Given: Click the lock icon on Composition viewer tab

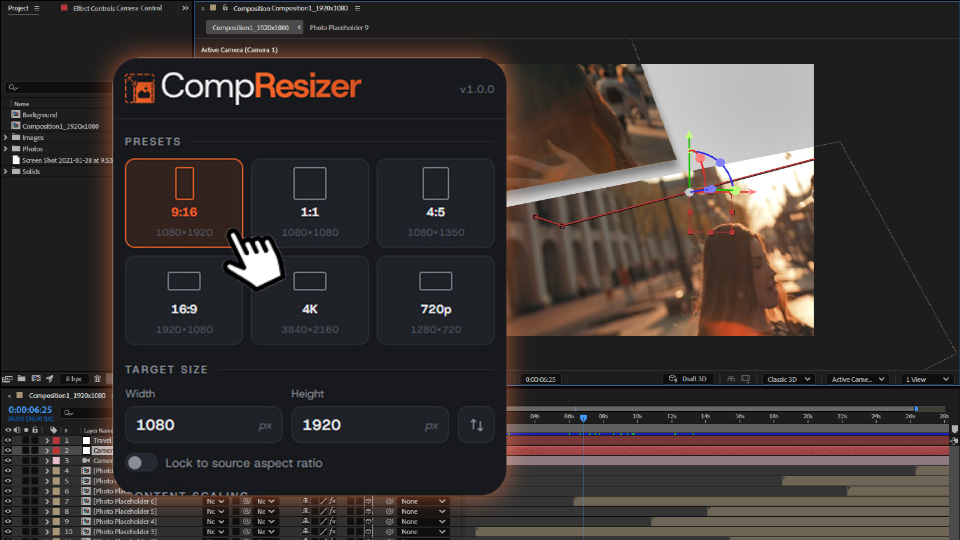Looking at the screenshot, I should click(225, 8).
